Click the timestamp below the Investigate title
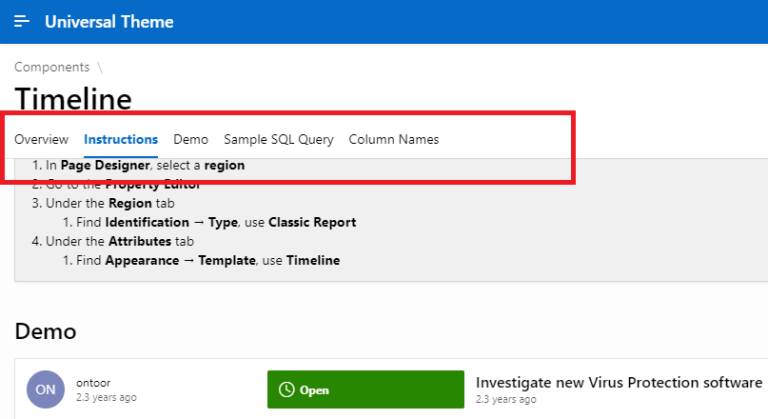This screenshot has width=768, height=419. pos(506,399)
